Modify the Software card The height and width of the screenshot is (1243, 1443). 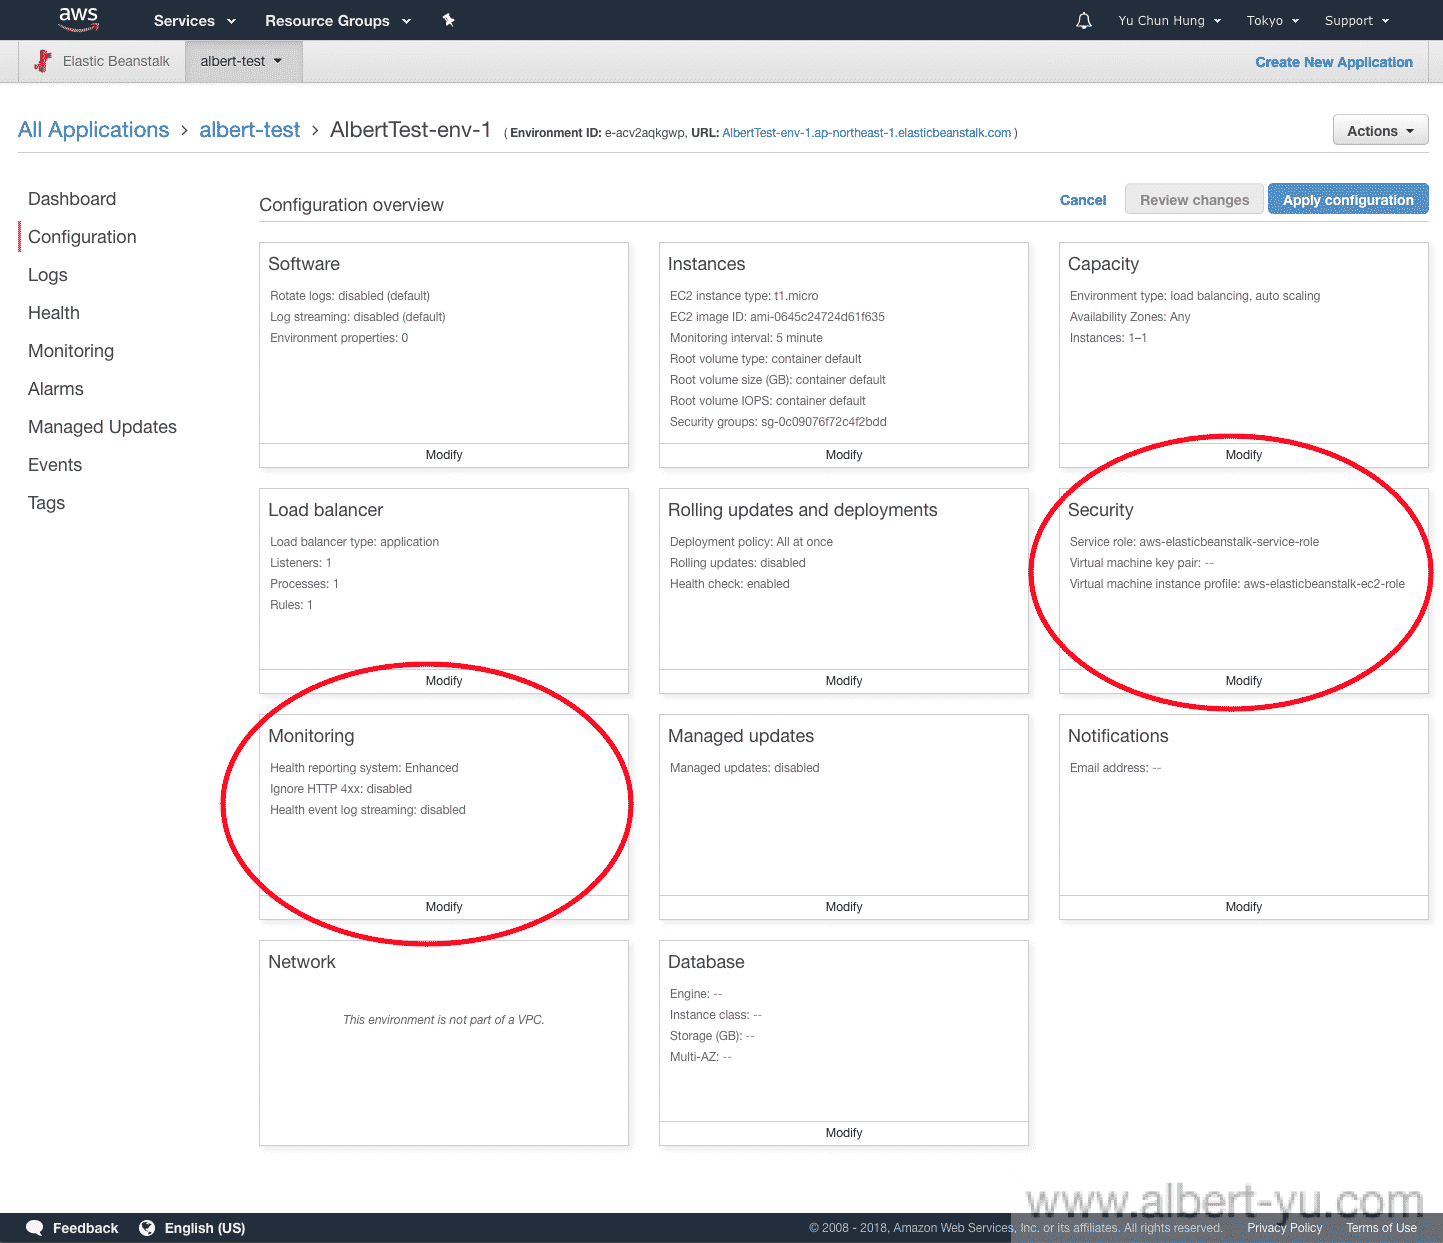[444, 455]
